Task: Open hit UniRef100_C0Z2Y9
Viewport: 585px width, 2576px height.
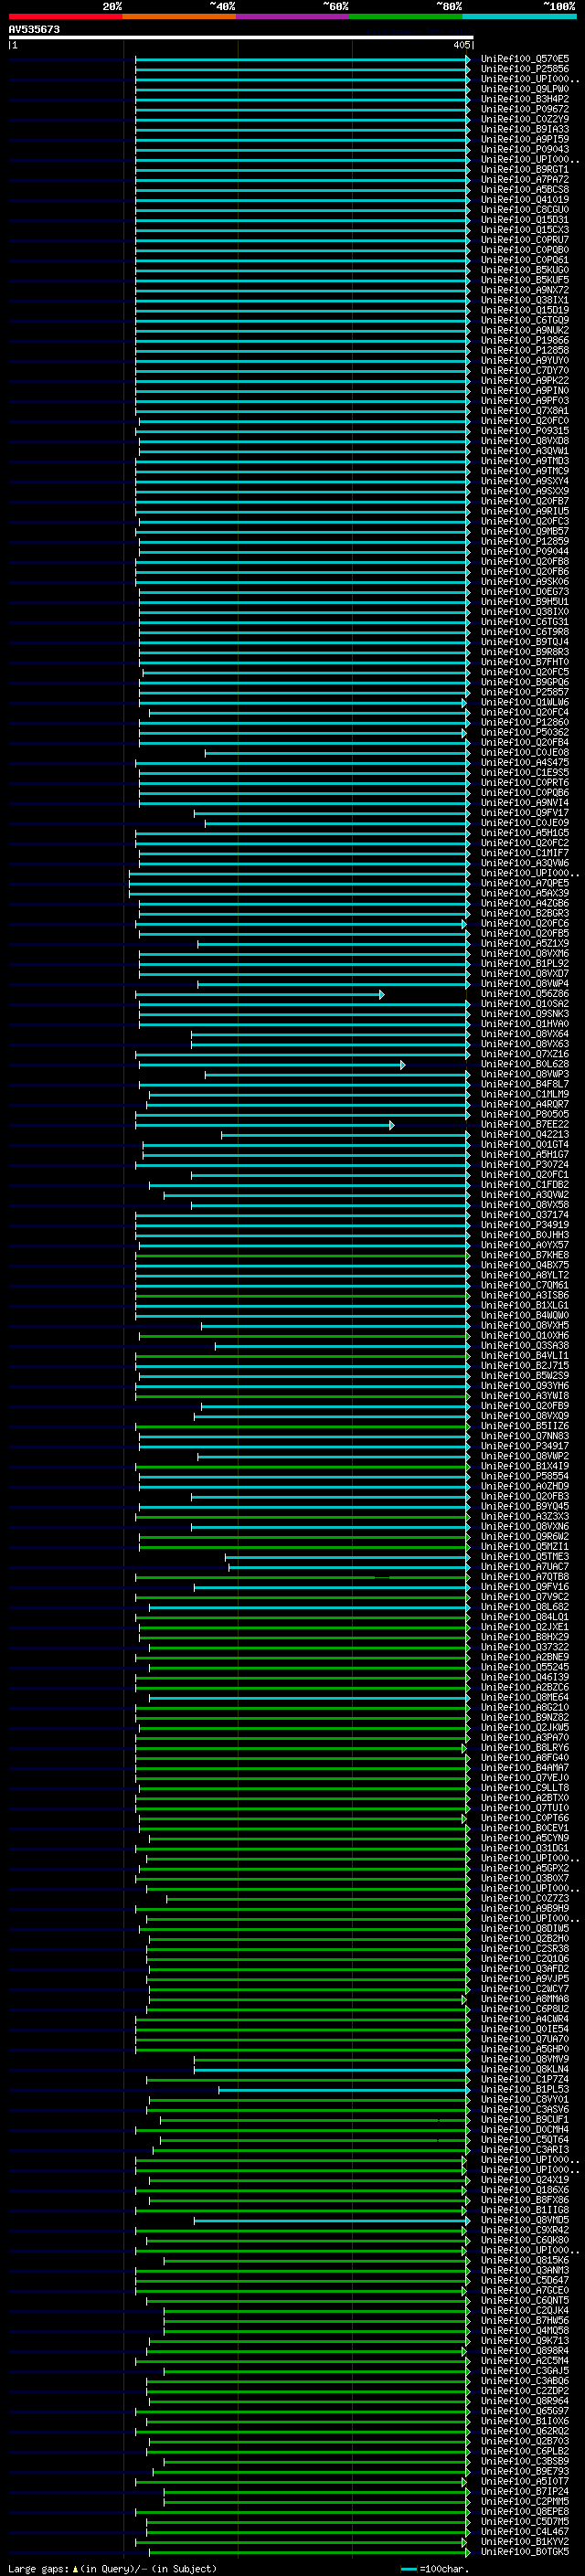Action: point(525,119)
